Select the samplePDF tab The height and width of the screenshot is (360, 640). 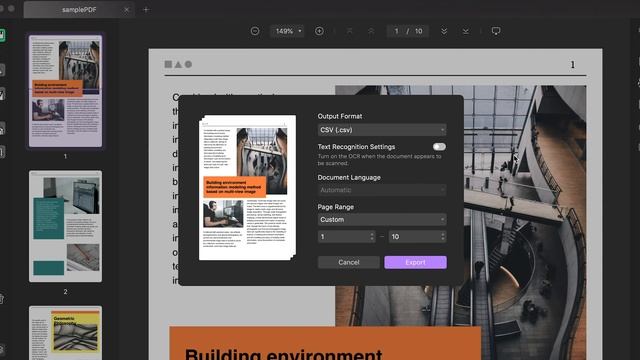(79, 10)
